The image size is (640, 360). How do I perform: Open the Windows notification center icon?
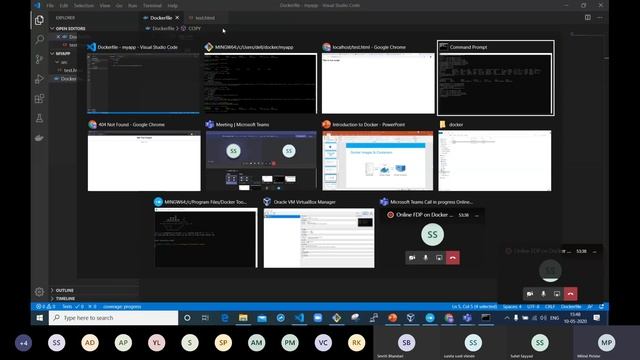tap(597, 318)
